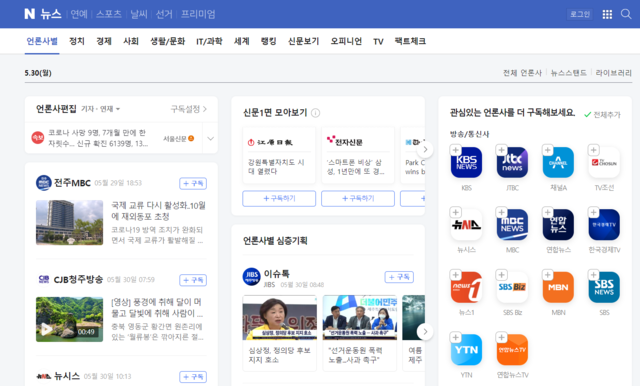Open the 전체 언론사 link
The image size is (640, 386).
point(522,73)
